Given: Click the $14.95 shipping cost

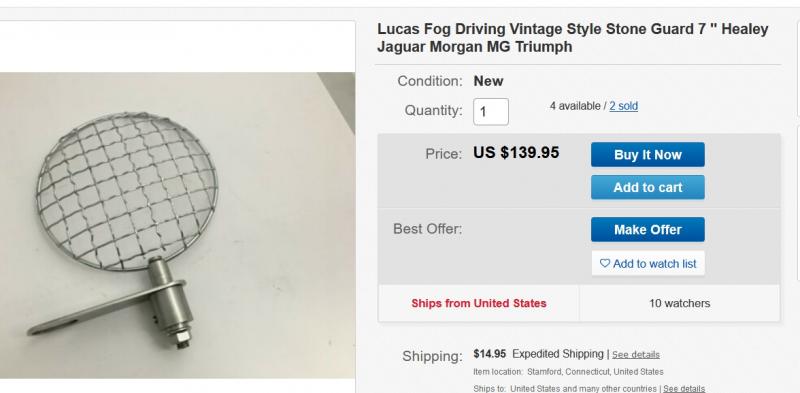Looking at the screenshot, I should (489, 354).
